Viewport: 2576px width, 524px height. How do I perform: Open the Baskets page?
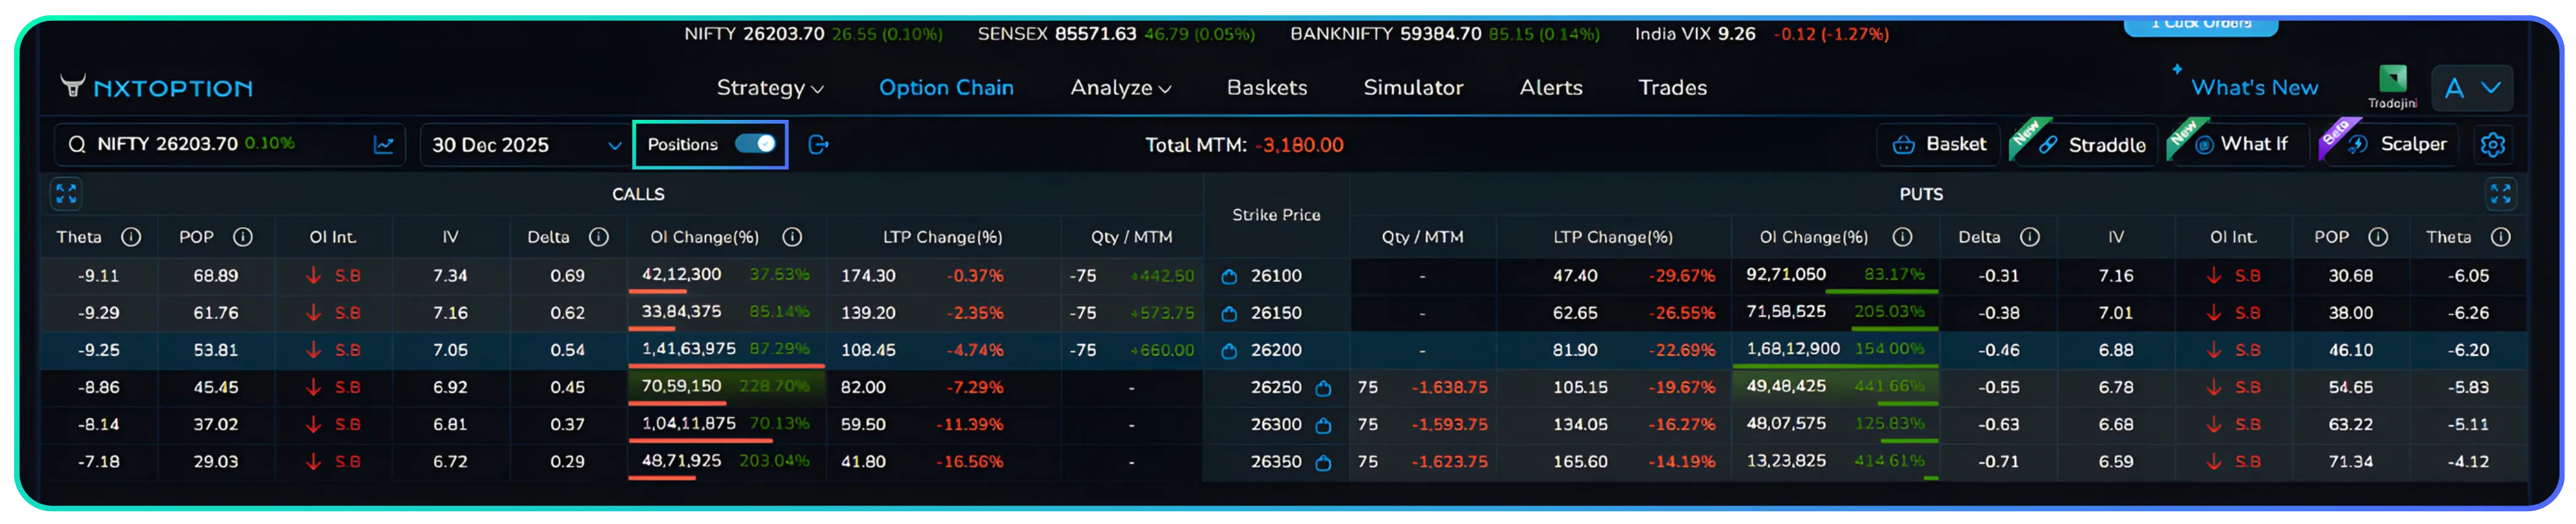point(1267,88)
